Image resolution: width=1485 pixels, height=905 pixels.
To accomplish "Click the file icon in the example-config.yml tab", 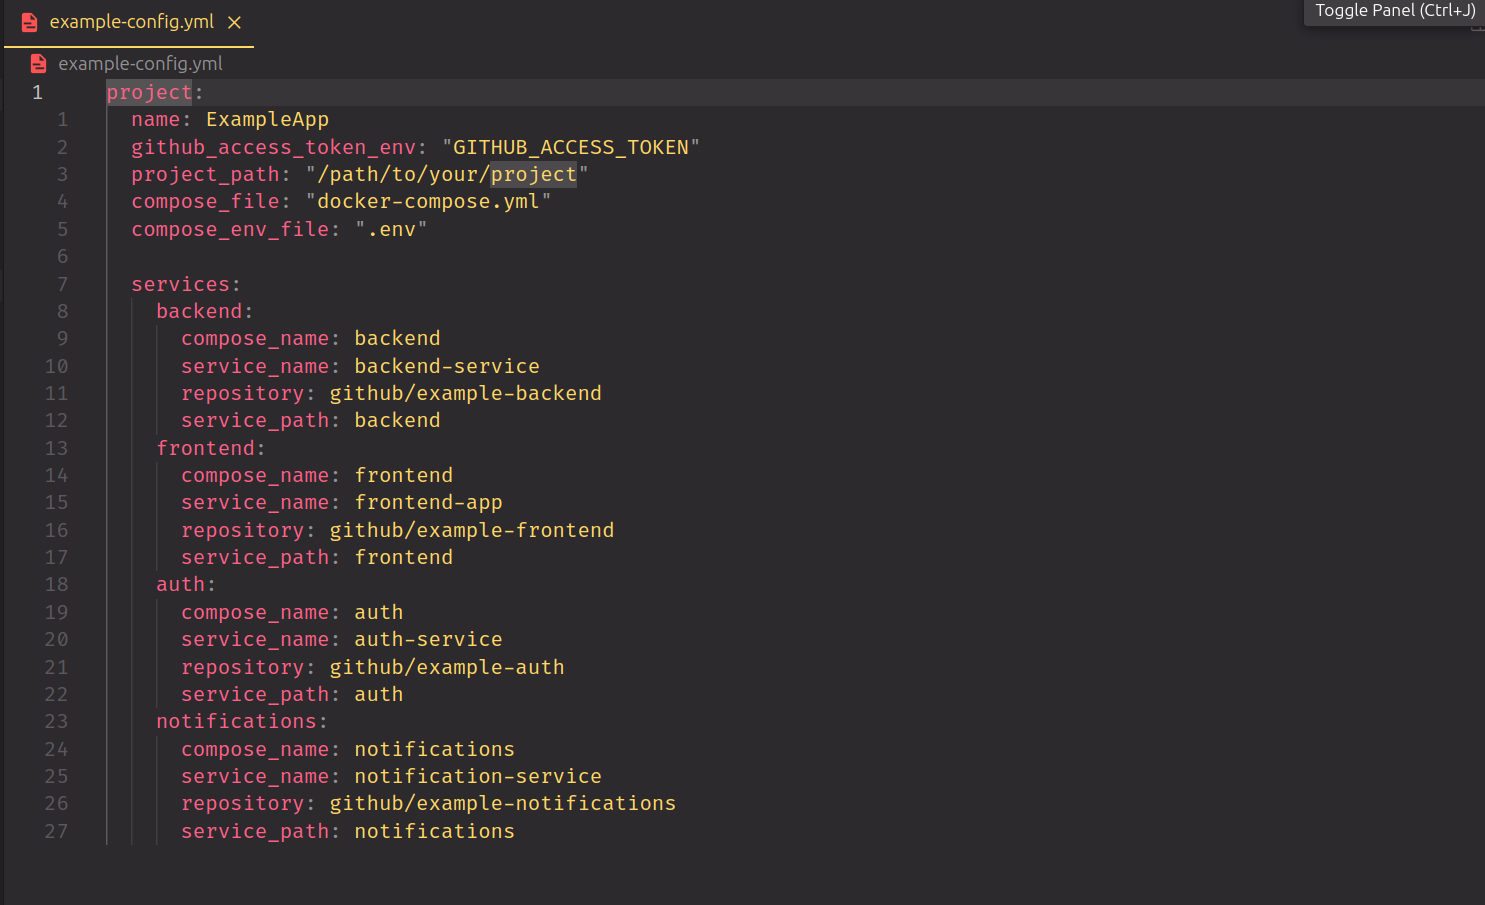I will (30, 22).
